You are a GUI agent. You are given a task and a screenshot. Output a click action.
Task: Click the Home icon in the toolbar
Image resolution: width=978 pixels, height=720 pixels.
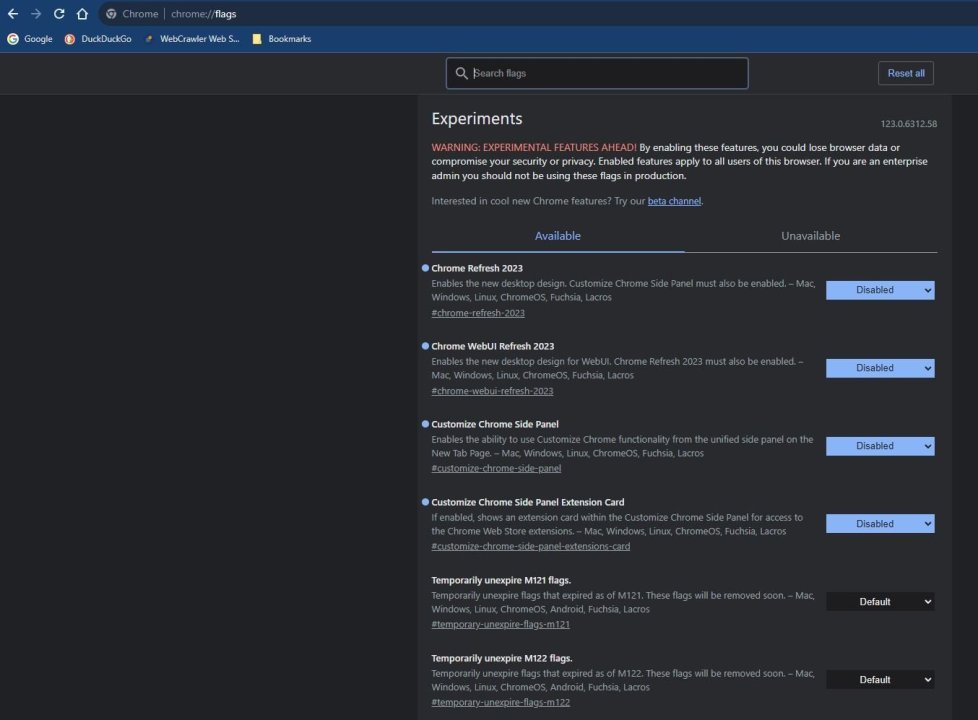(82, 14)
